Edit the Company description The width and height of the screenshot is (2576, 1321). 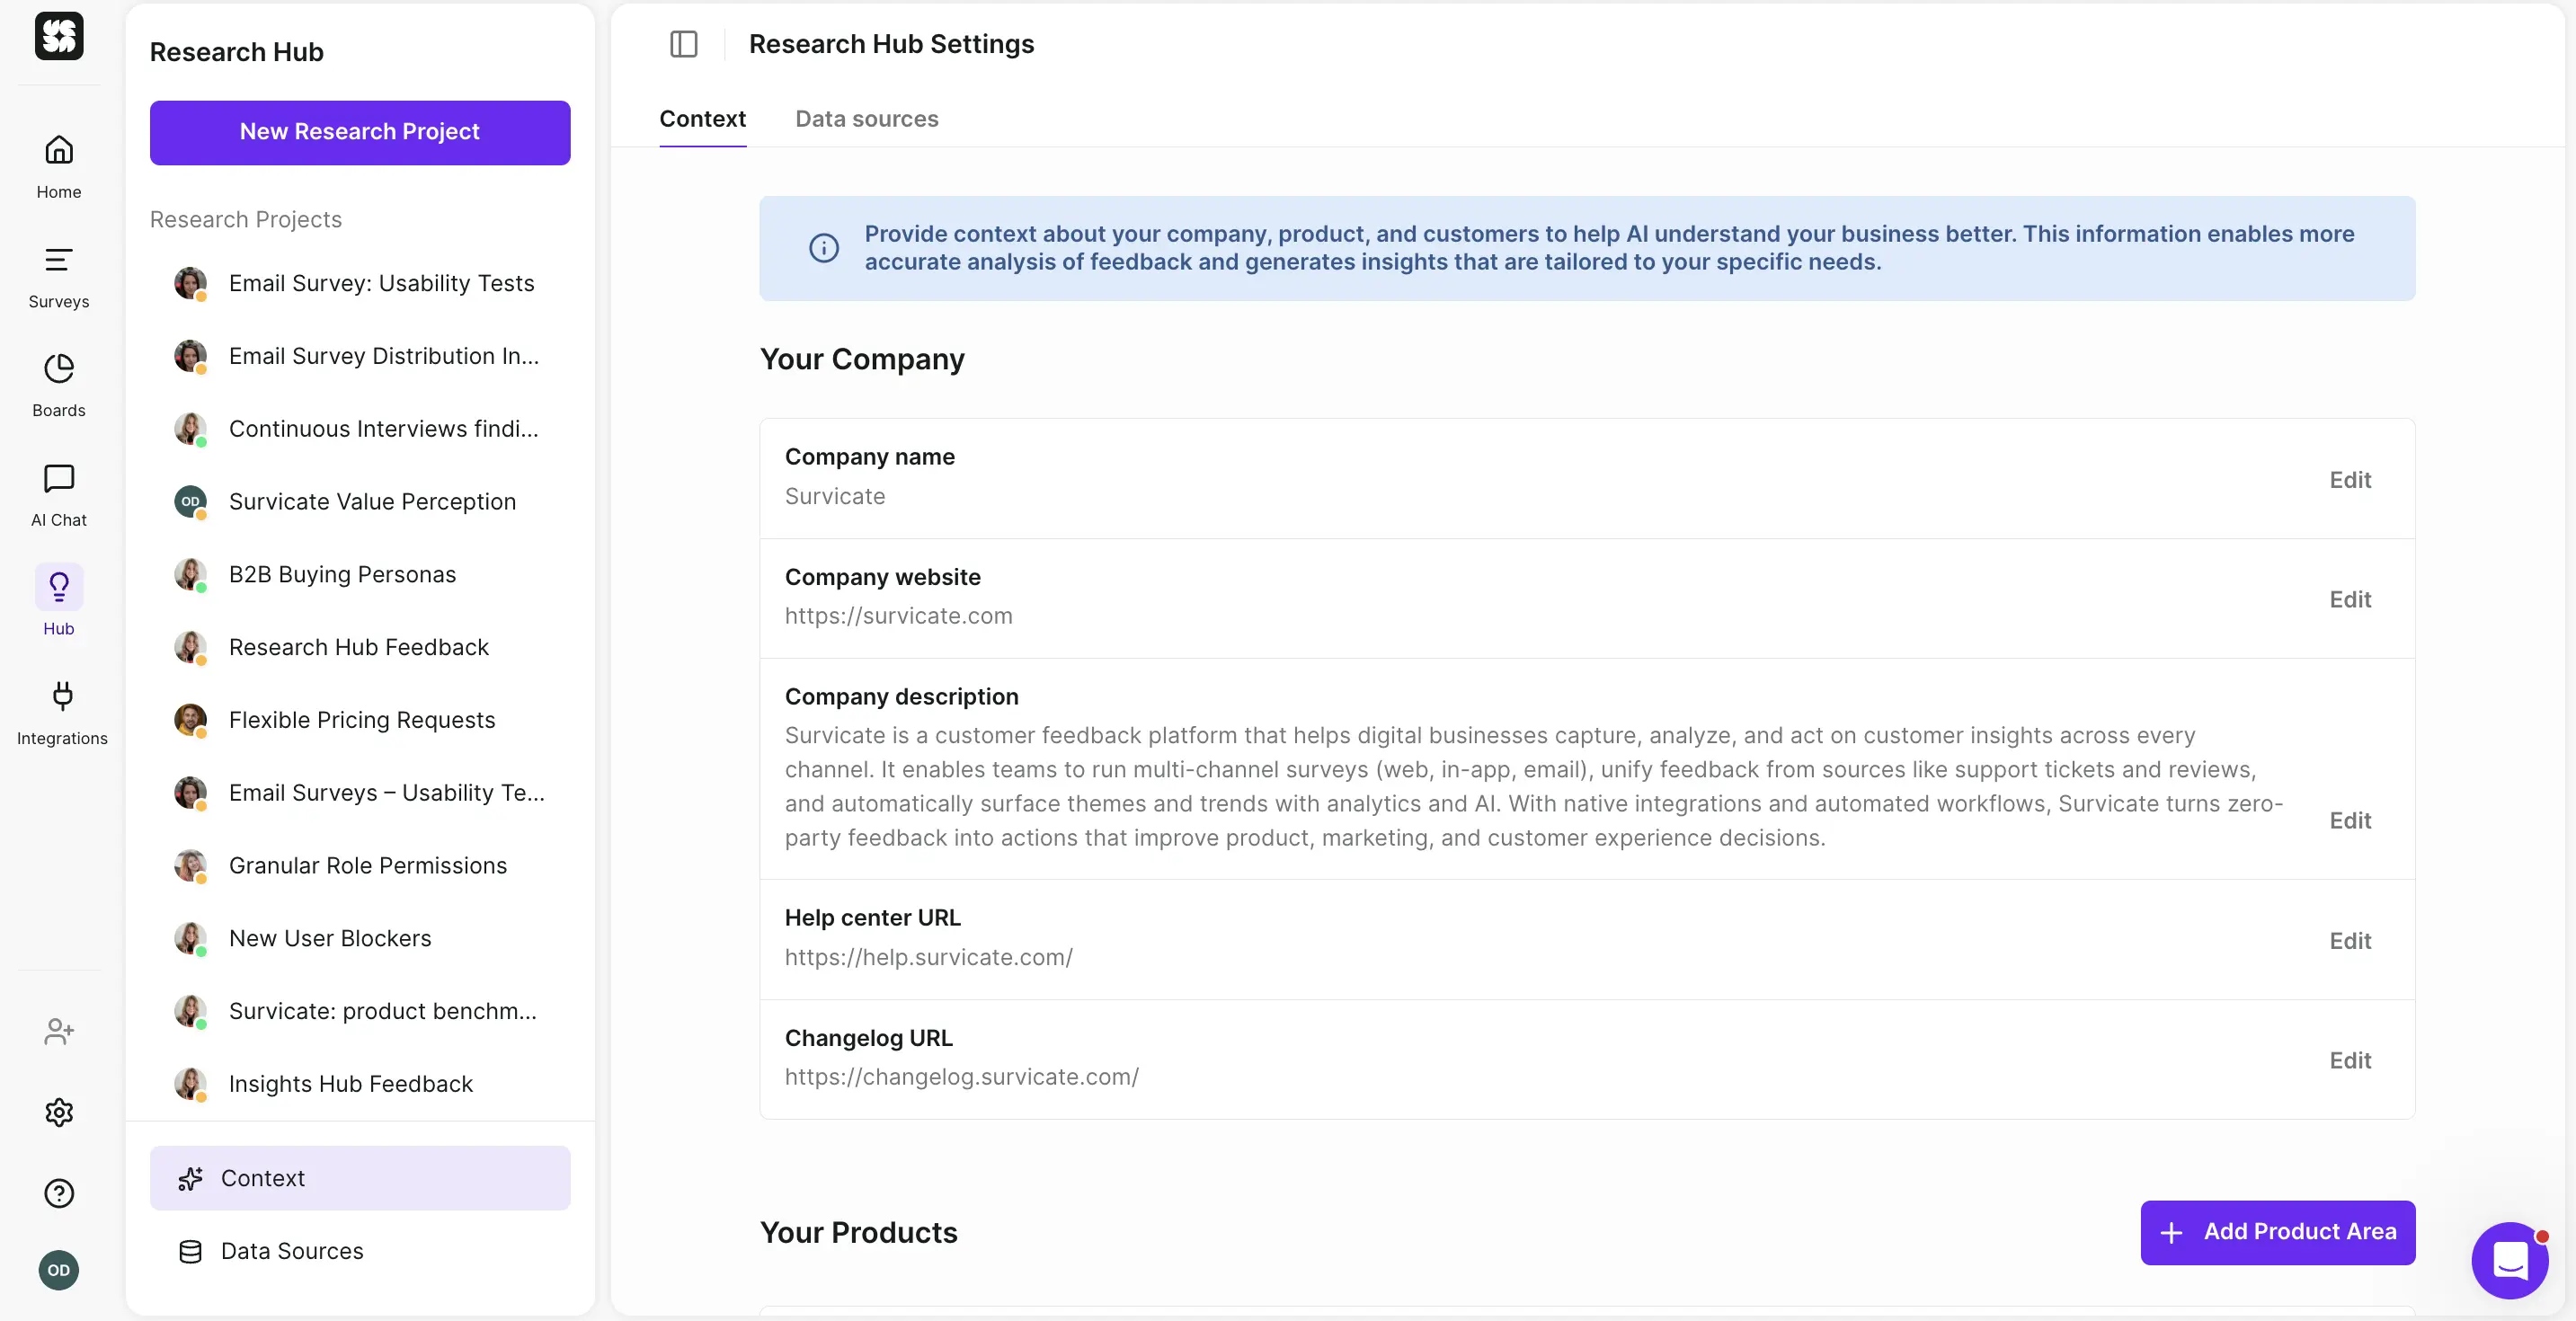[x=2350, y=820]
